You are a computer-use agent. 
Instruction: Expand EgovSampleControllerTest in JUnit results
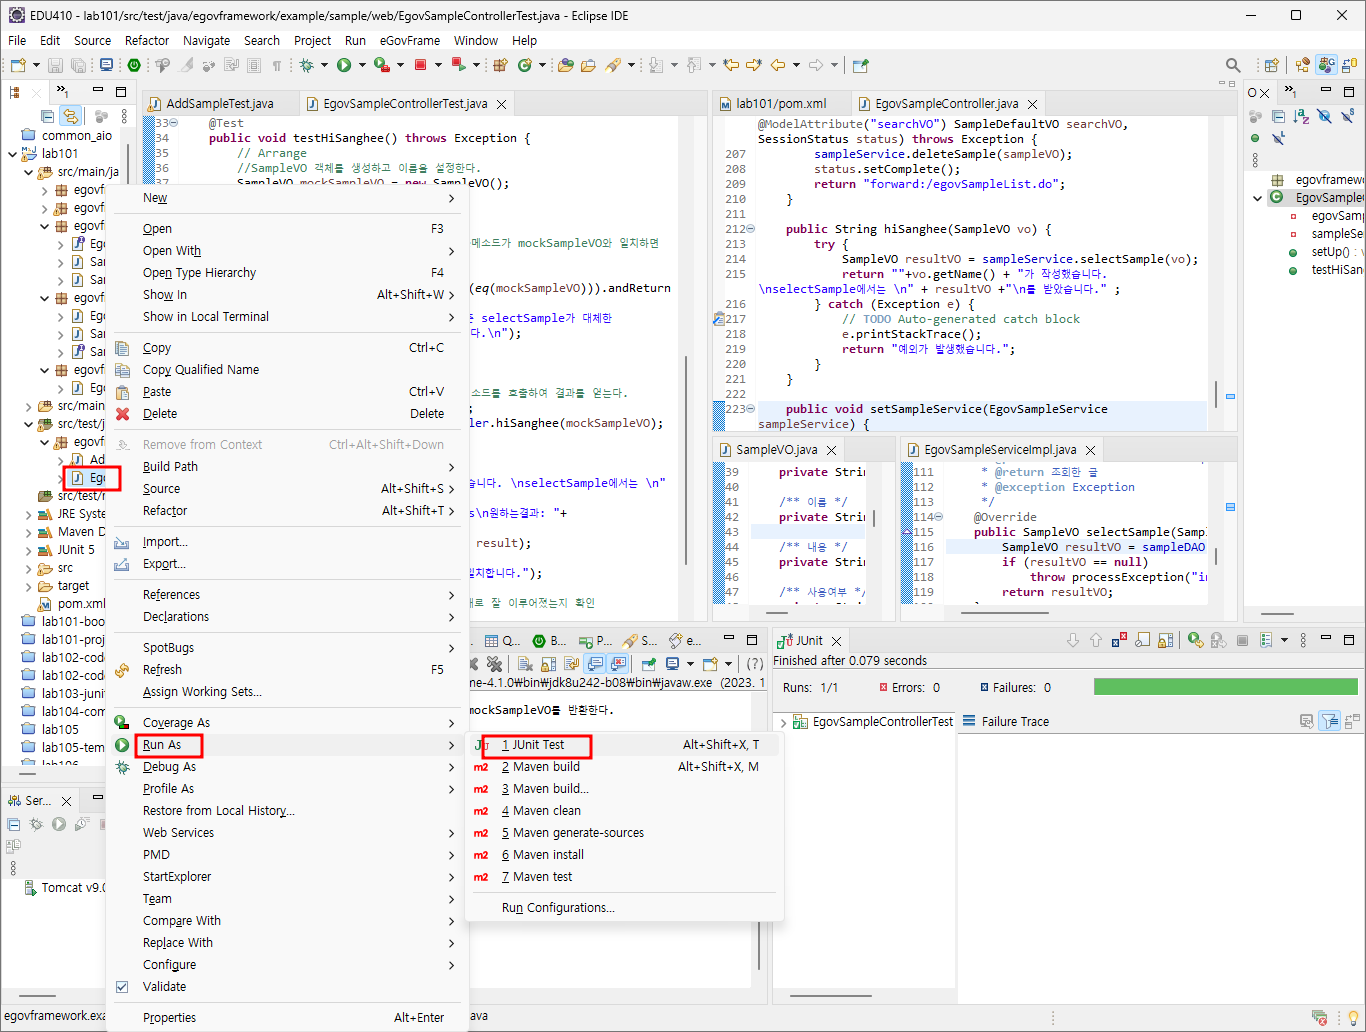coord(783,722)
